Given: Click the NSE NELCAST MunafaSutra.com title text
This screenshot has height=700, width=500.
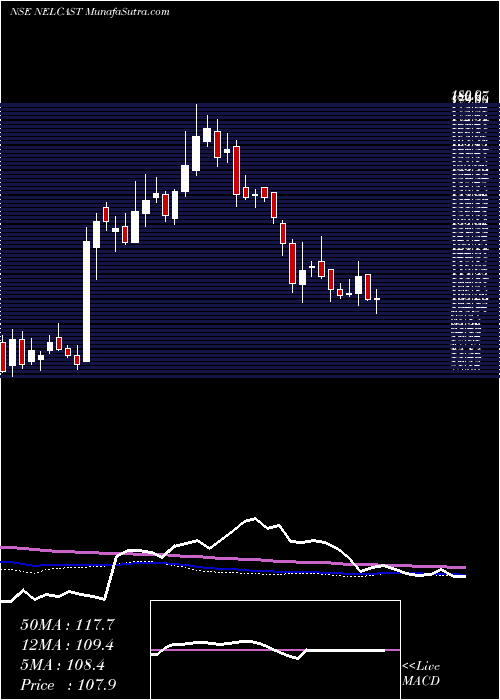Looking at the screenshot, I should [x=89, y=12].
